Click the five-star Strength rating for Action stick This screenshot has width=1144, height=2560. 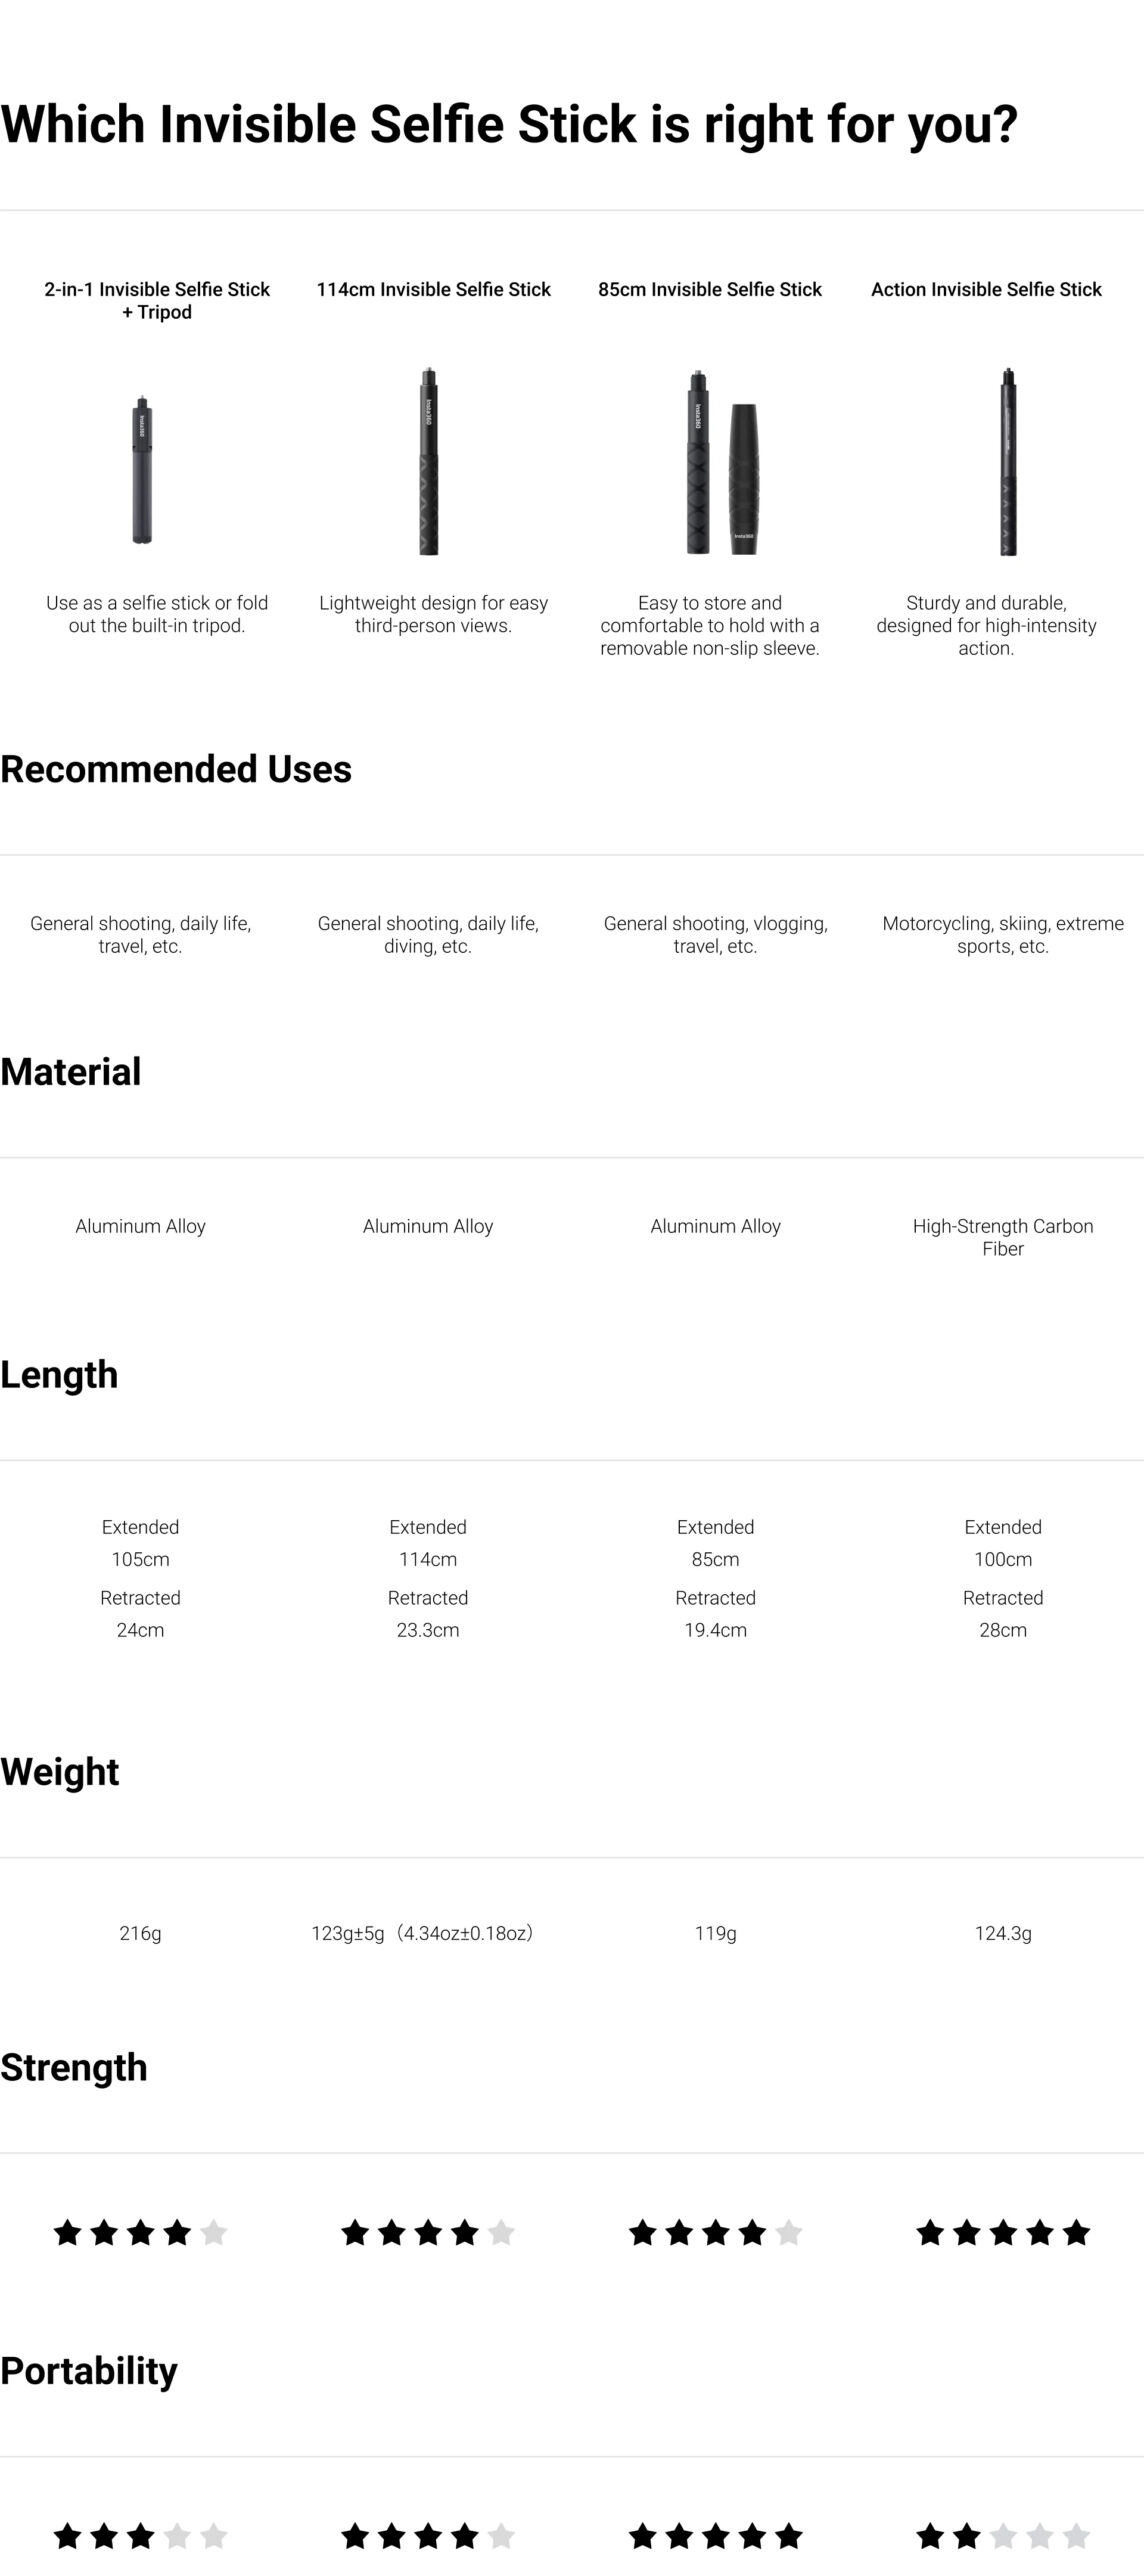tap(1003, 2232)
